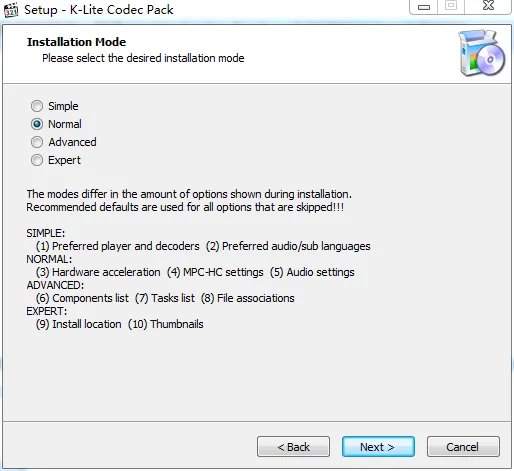The height and width of the screenshot is (471, 514).
Task: Click '(9) Install location' text
Action: pos(79,324)
